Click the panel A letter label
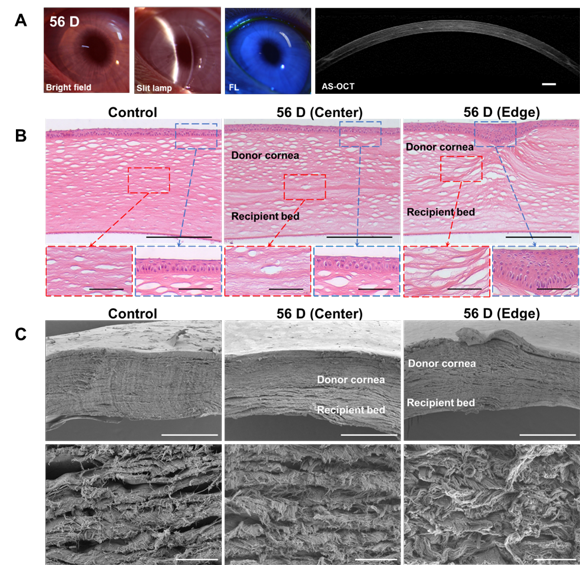580x565 pixels. pos(21,20)
